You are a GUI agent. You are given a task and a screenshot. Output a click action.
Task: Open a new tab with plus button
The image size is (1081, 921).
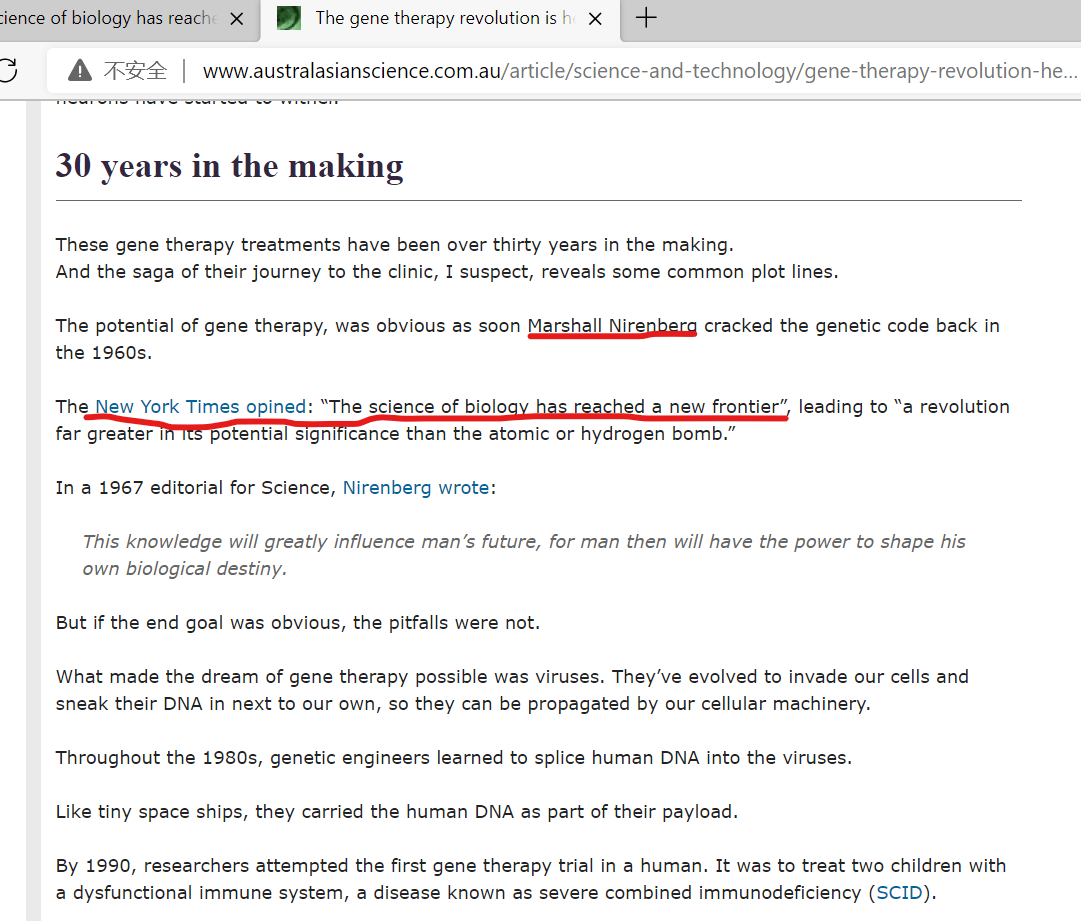pyautogui.click(x=647, y=18)
